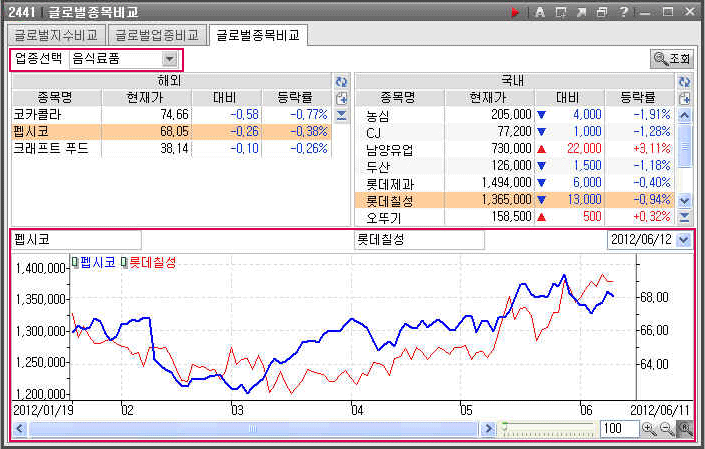Select the 오뚜기 row
Image resolution: width=705 pixels, height=449 pixels.
pyautogui.click(x=514, y=217)
